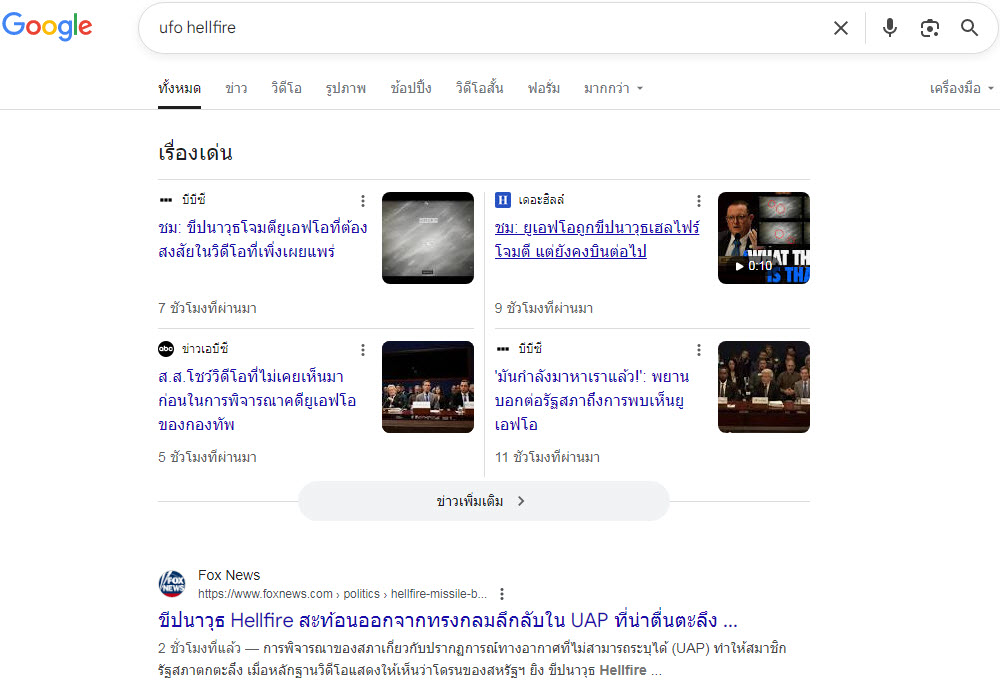1000x685 pixels.
Task: Open Google Lens image search icon
Action: 930,28
